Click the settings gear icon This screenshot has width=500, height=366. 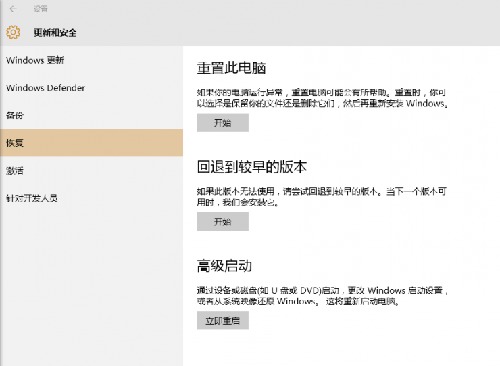(13, 32)
